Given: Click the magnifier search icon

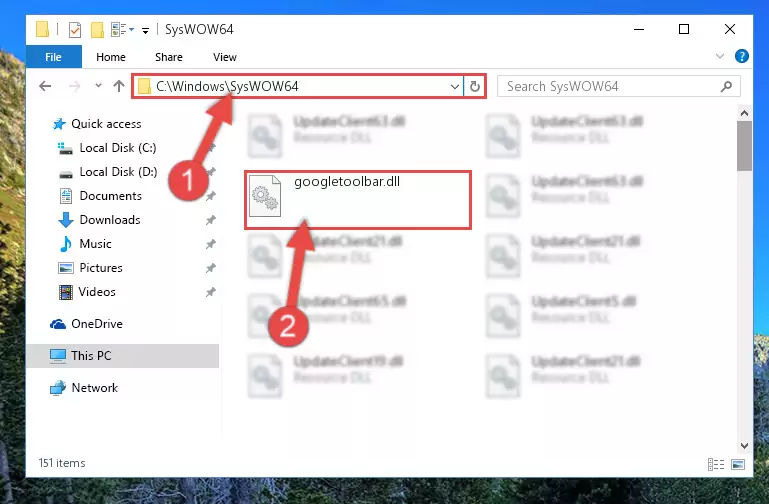Looking at the screenshot, I should click(726, 86).
